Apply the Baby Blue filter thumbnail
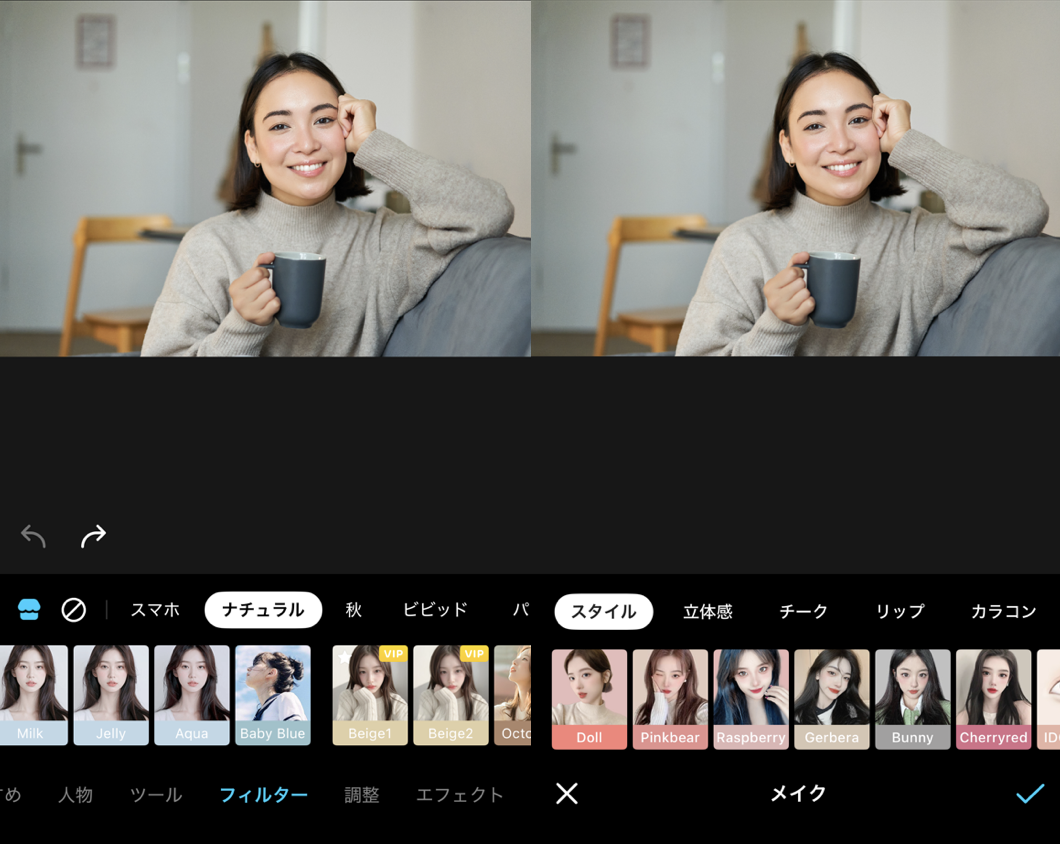This screenshot has height=844, width=1060. 273,695
